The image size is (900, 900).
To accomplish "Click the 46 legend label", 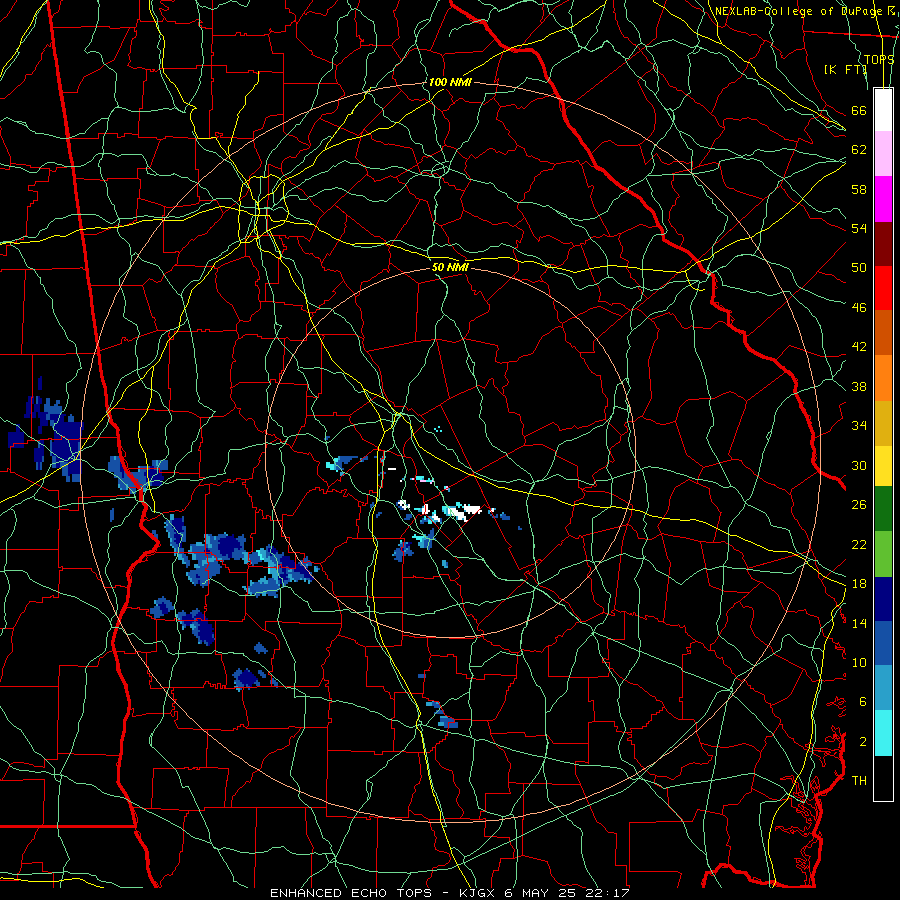I will click(859, 308).
